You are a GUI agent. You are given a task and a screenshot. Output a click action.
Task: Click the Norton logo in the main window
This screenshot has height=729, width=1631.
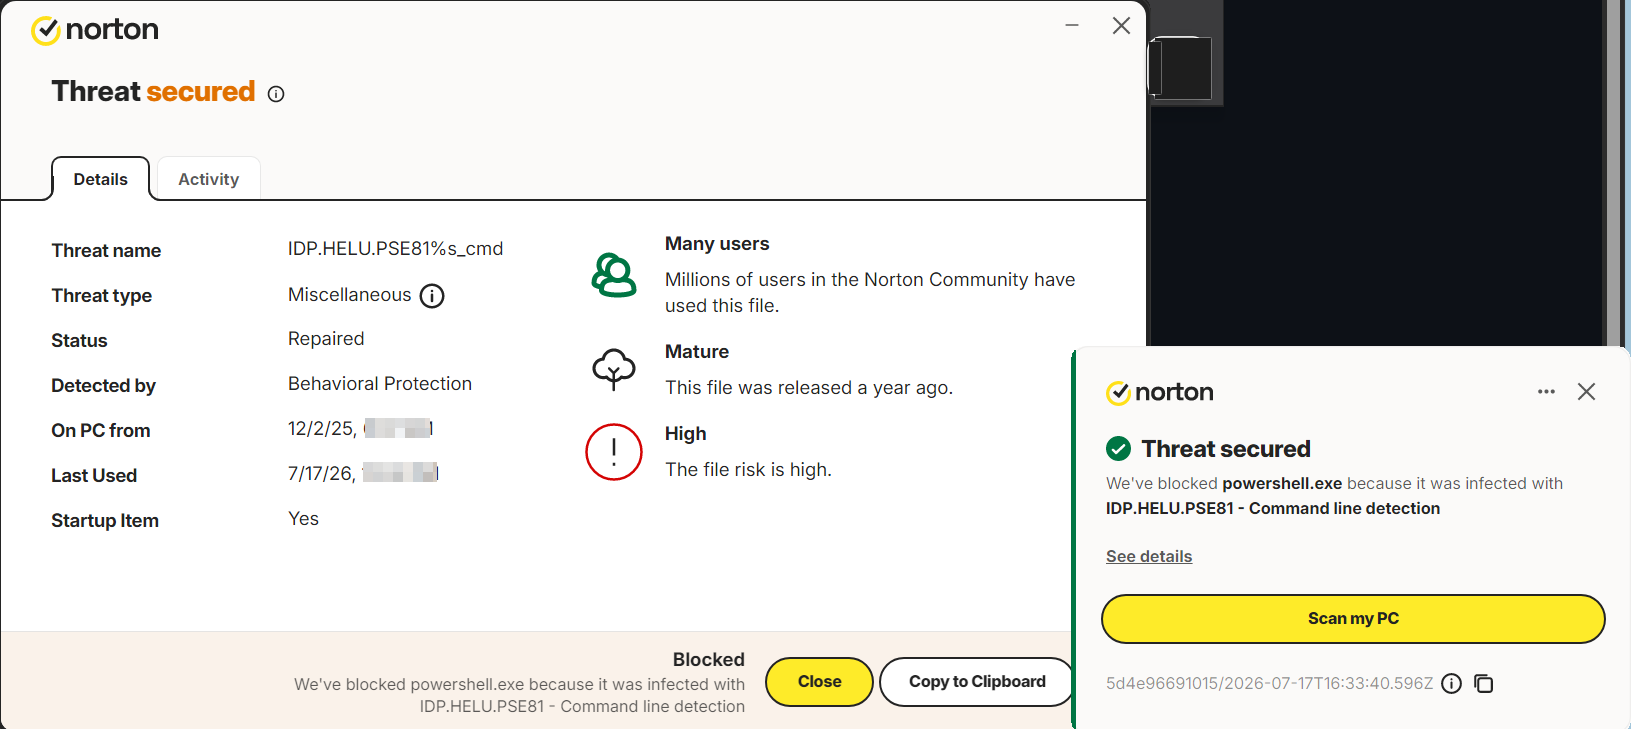pos(95,30)
